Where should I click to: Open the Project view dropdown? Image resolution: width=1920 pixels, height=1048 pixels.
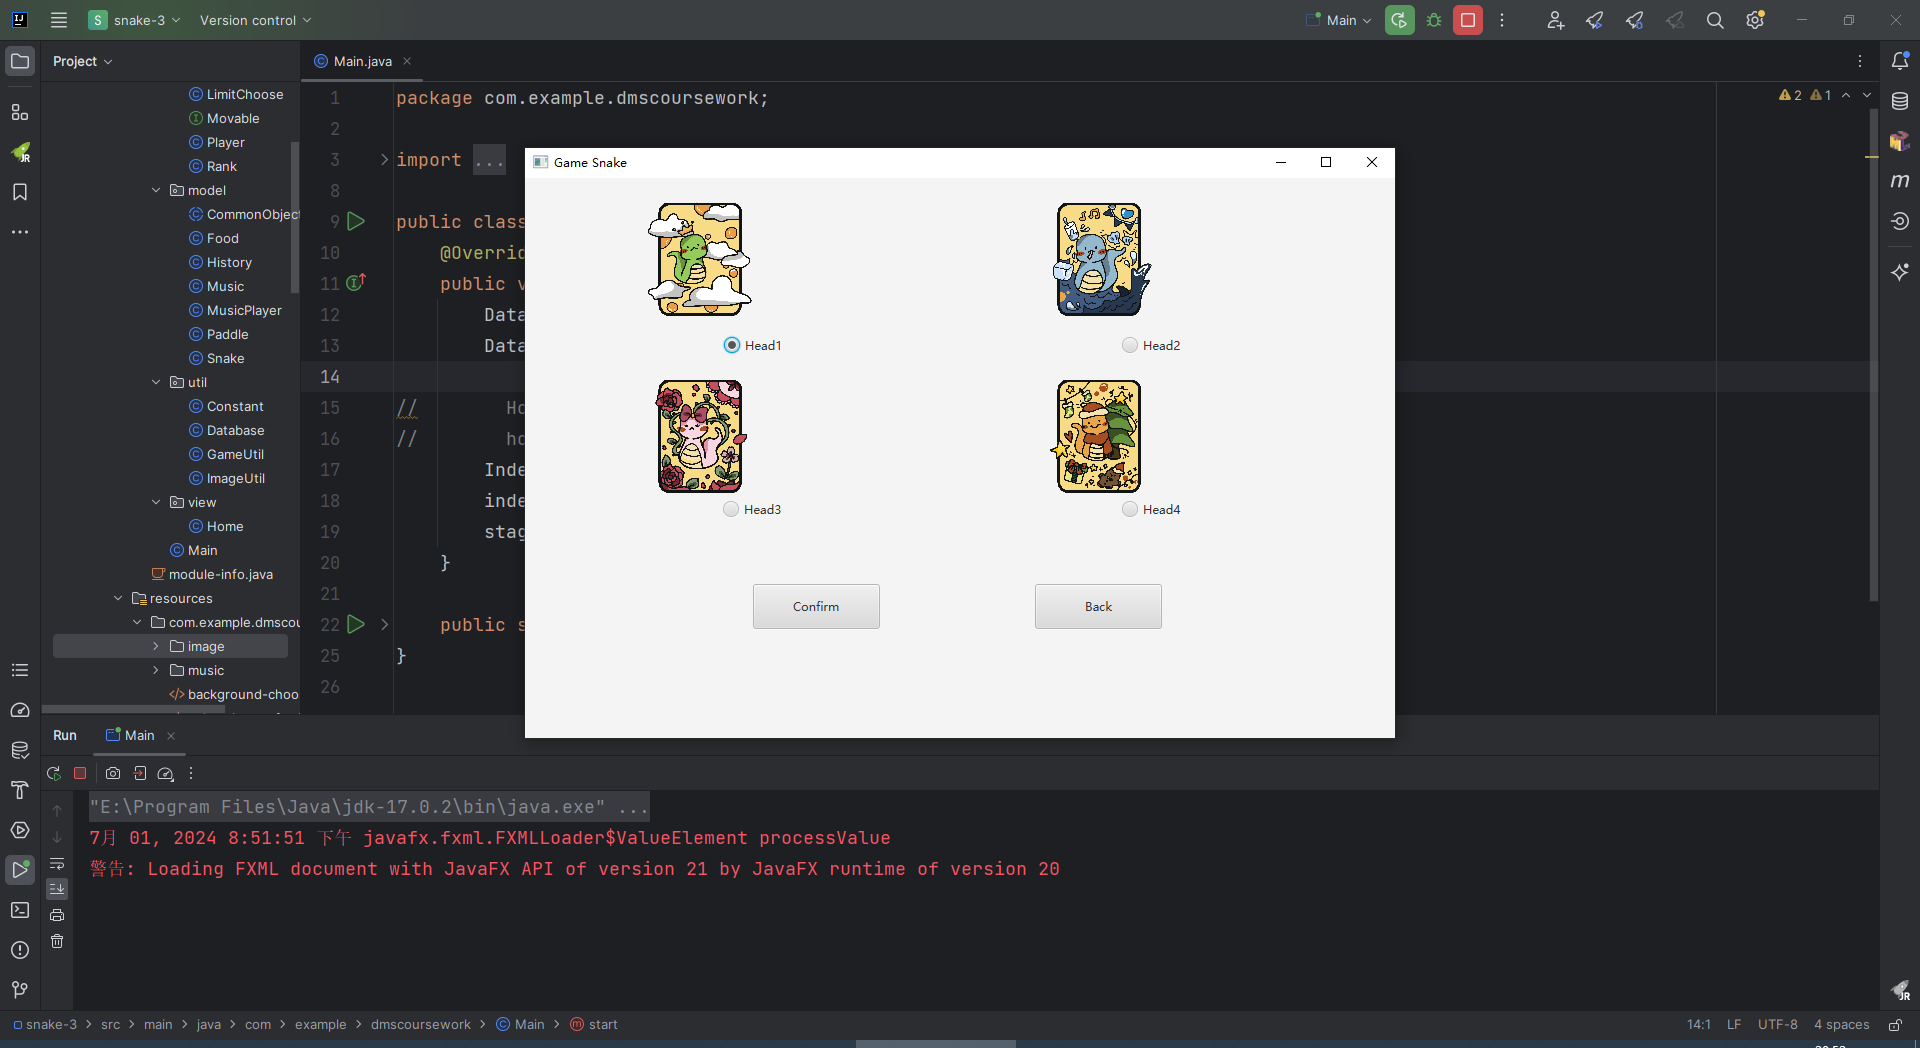tap(83, 61)
